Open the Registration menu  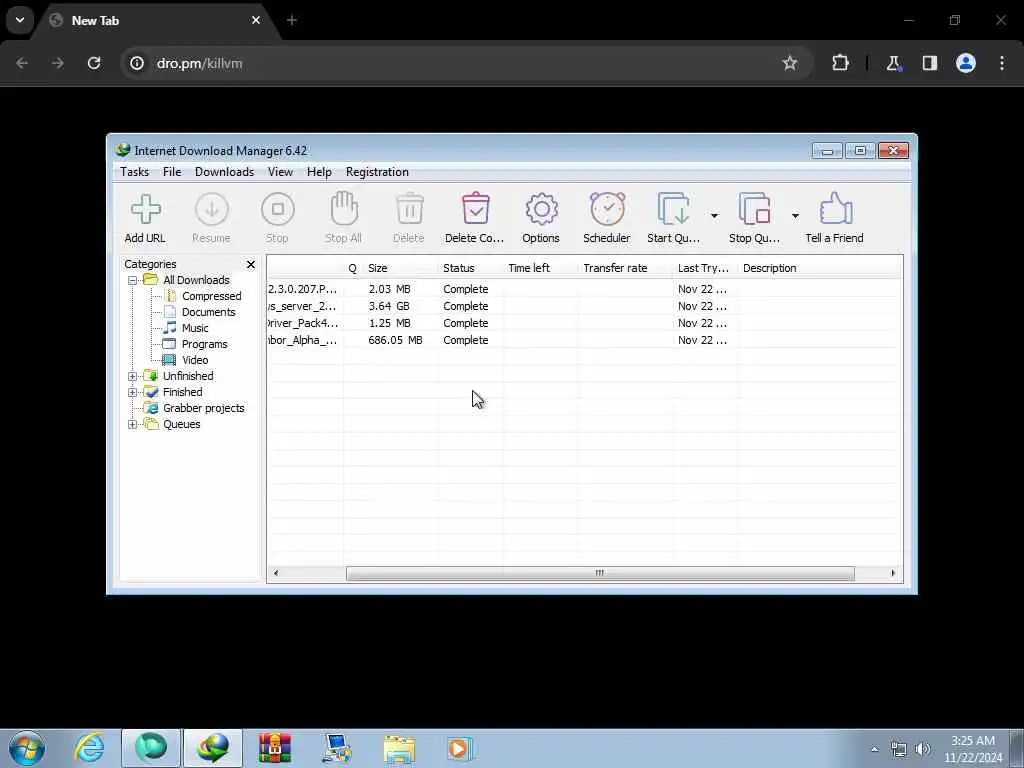[377, 172]
